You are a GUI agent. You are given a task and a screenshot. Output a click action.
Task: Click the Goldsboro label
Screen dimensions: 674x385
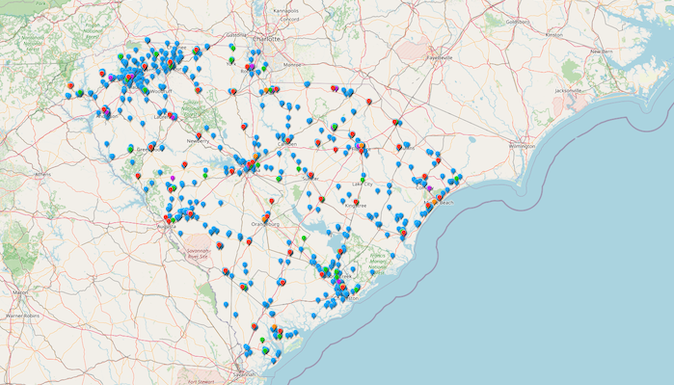pos(517,21)
